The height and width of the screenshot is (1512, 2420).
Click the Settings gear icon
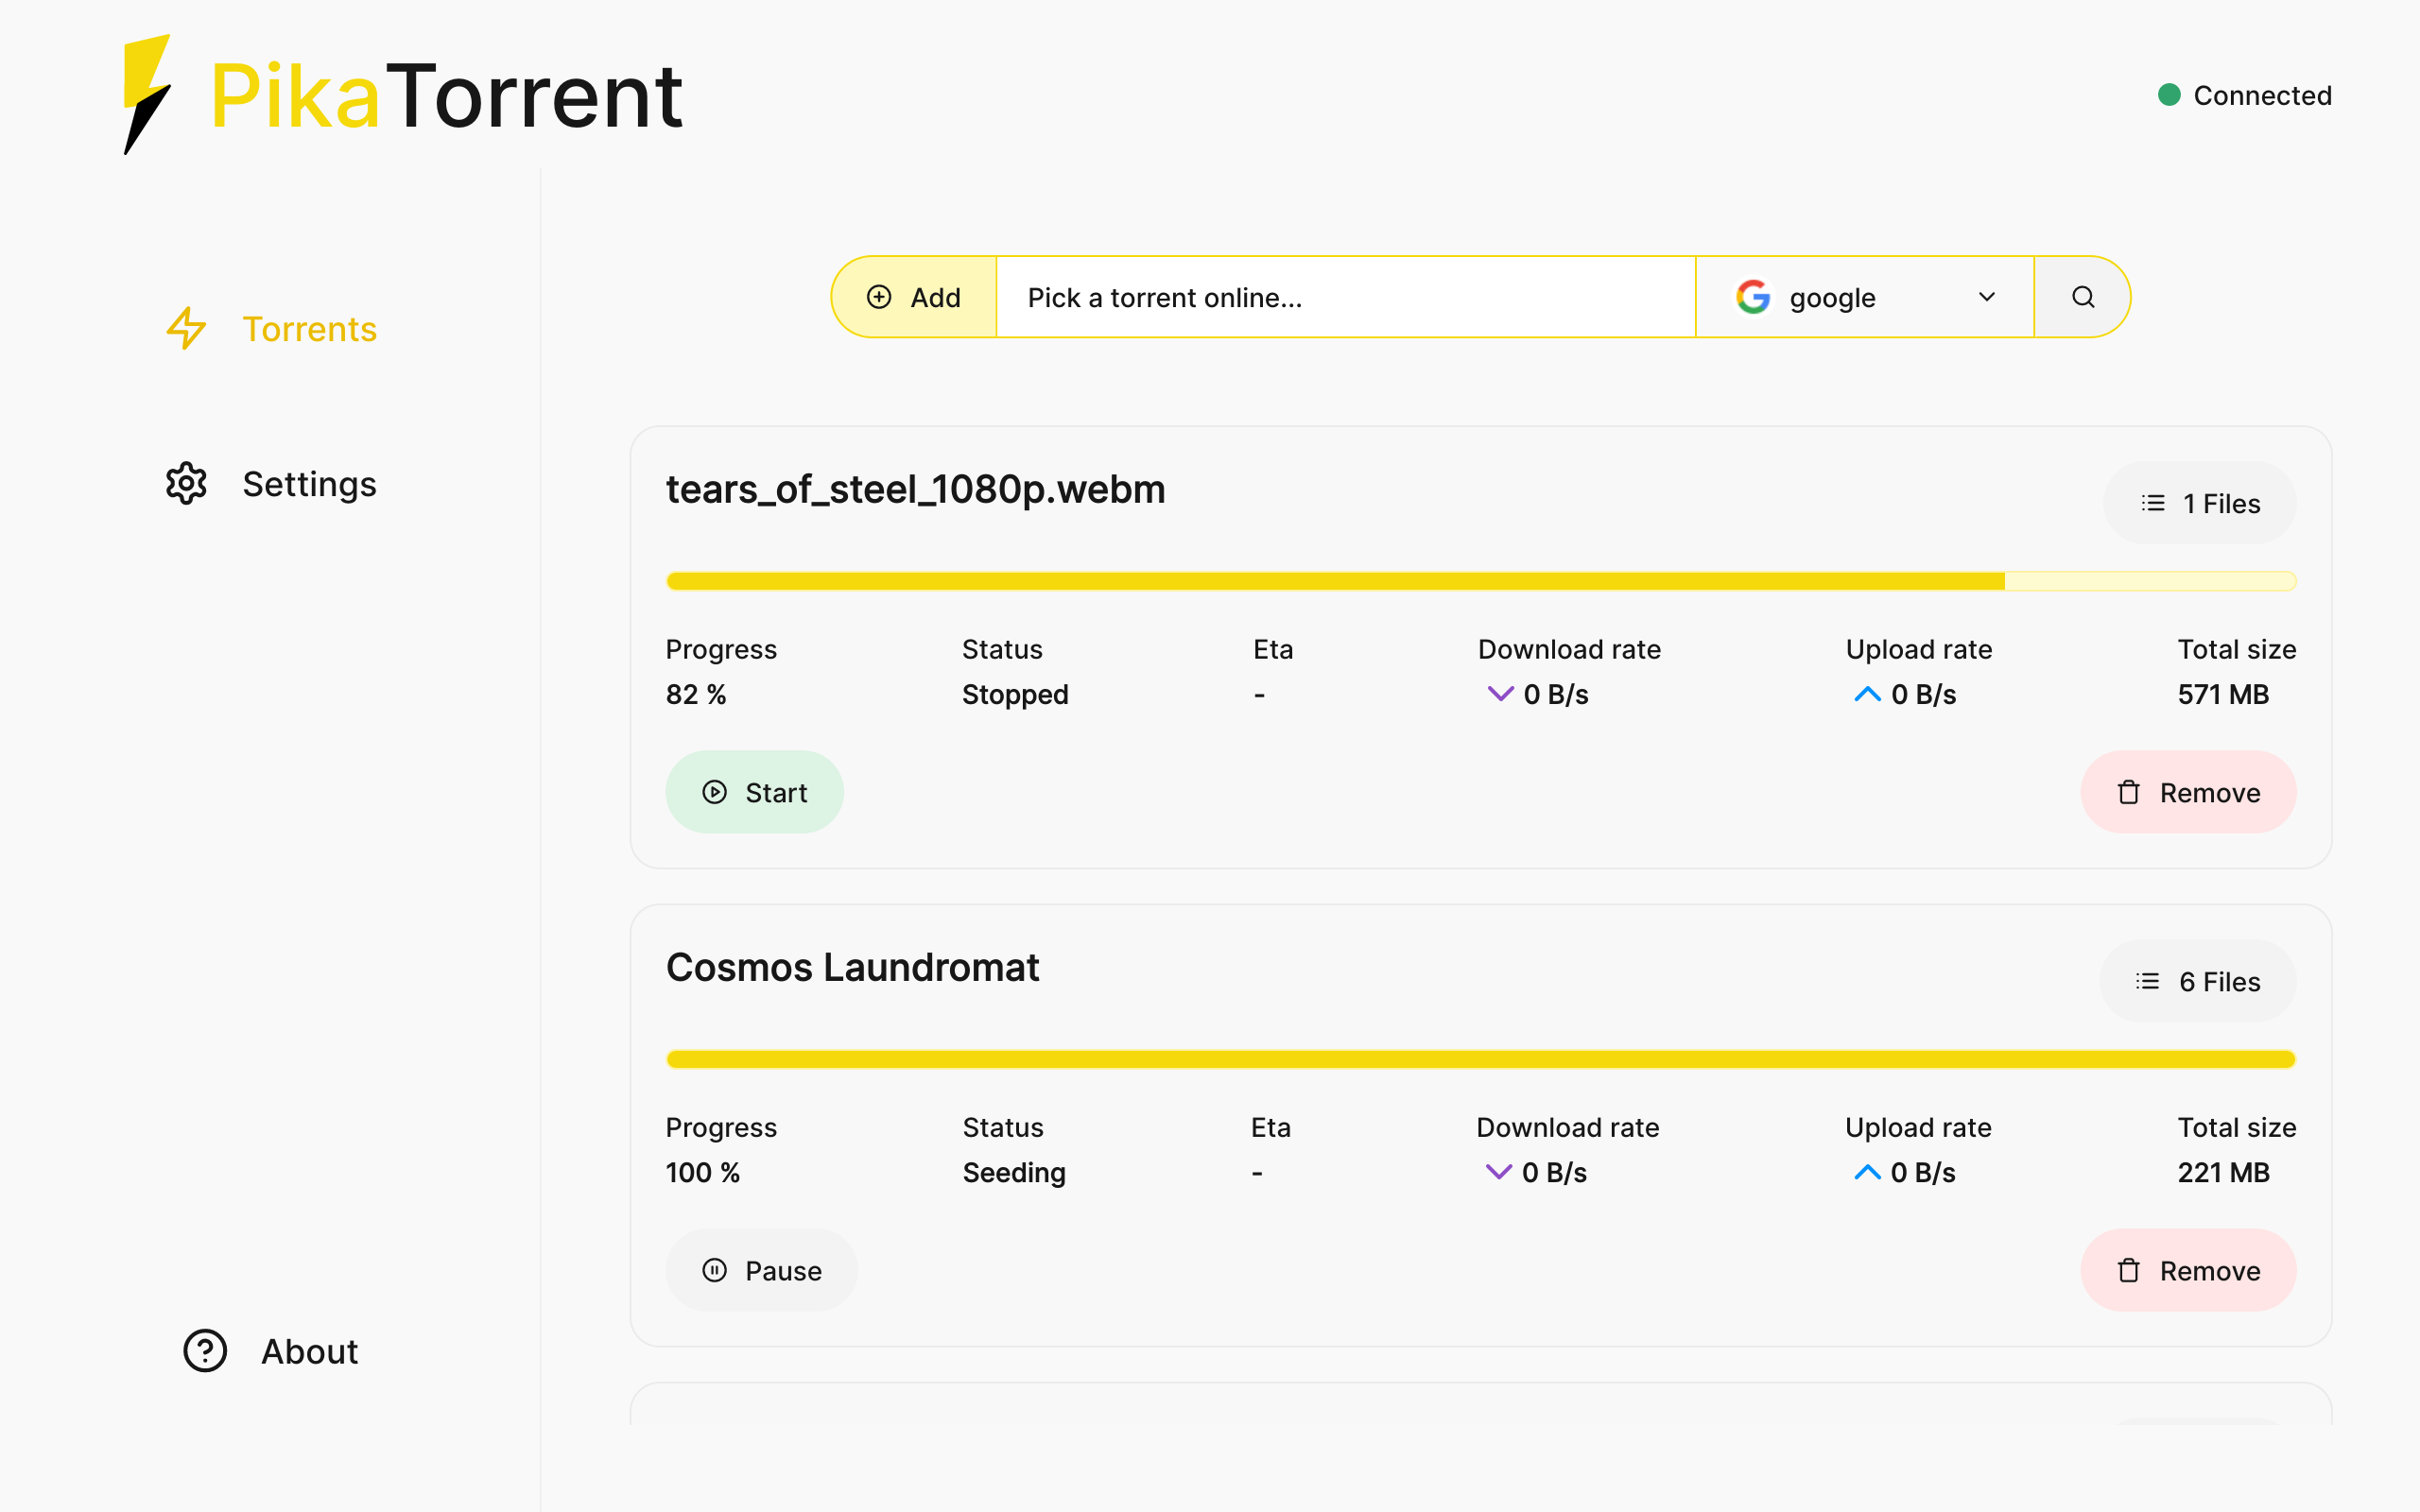186,484
